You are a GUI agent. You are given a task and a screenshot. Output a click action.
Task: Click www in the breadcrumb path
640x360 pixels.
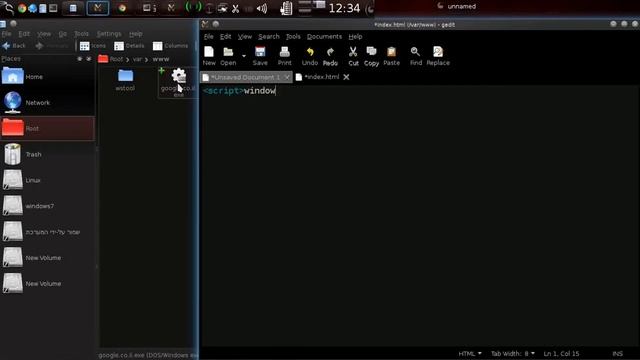(x=161, y=59)
